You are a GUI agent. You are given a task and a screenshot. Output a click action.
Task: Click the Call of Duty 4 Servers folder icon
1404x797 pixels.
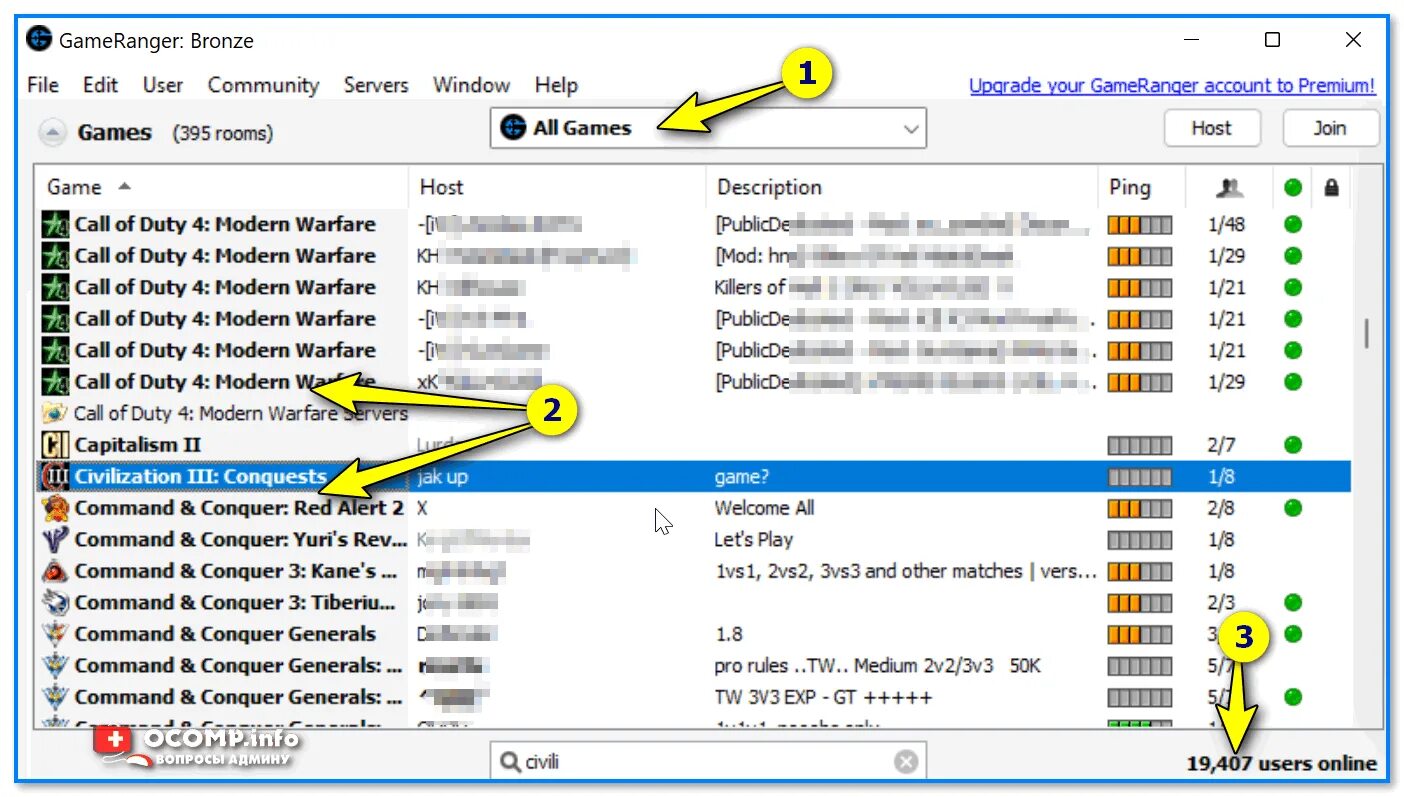(x=54, y=413)
